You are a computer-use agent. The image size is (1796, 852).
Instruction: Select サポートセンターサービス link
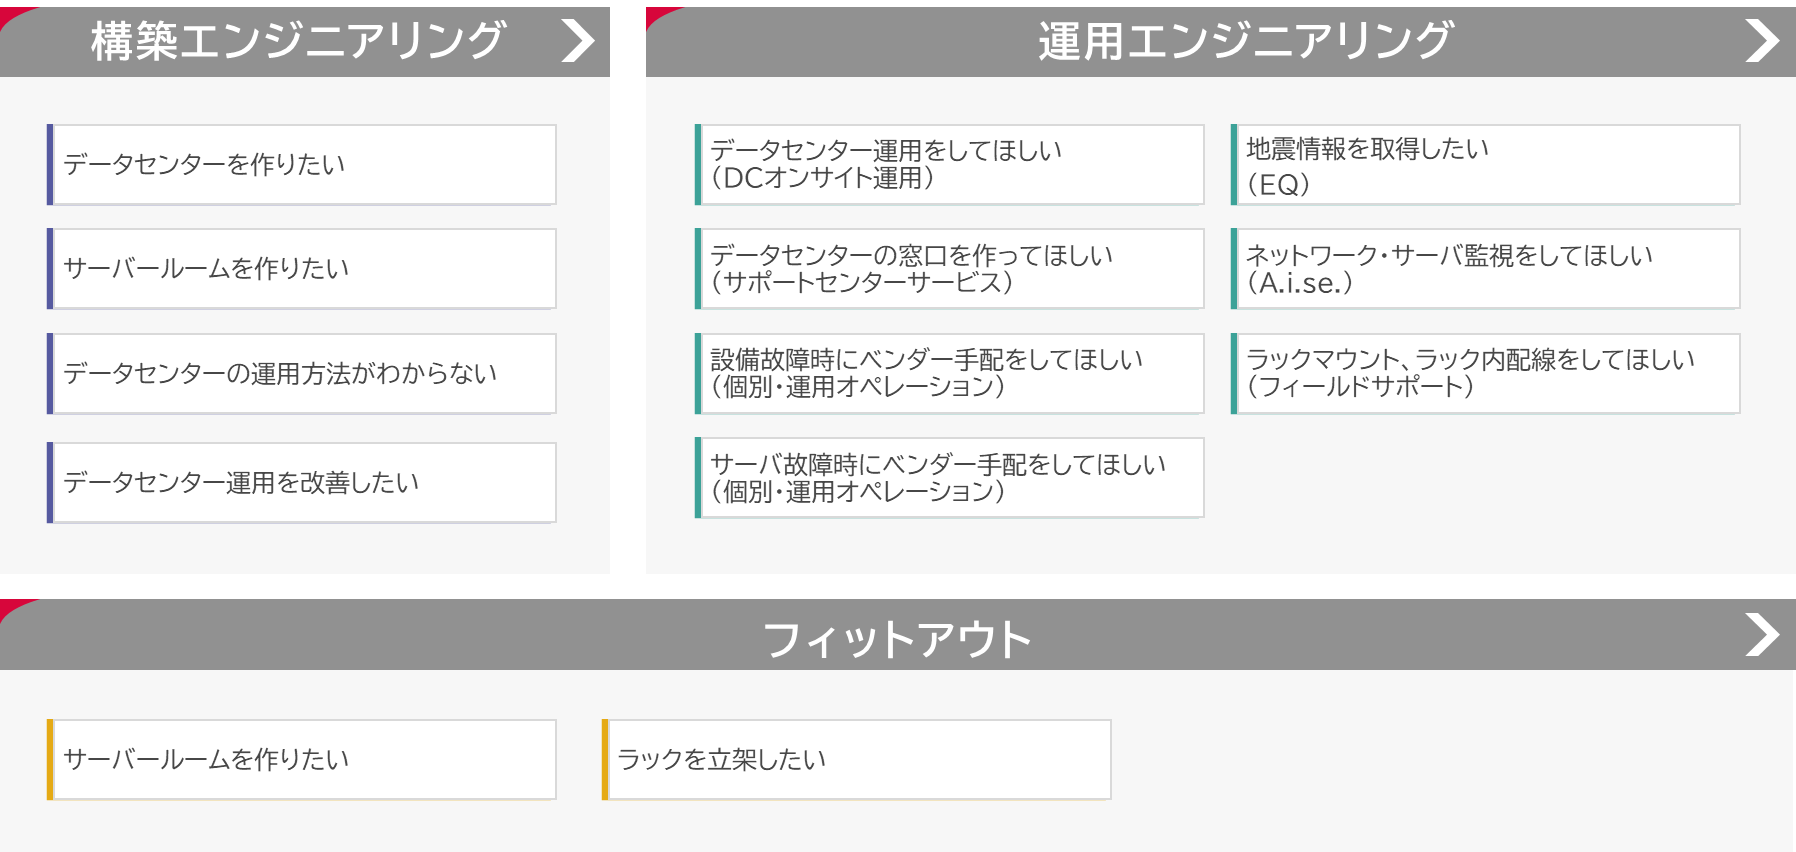pyautogui.click(x=950, y=269)
